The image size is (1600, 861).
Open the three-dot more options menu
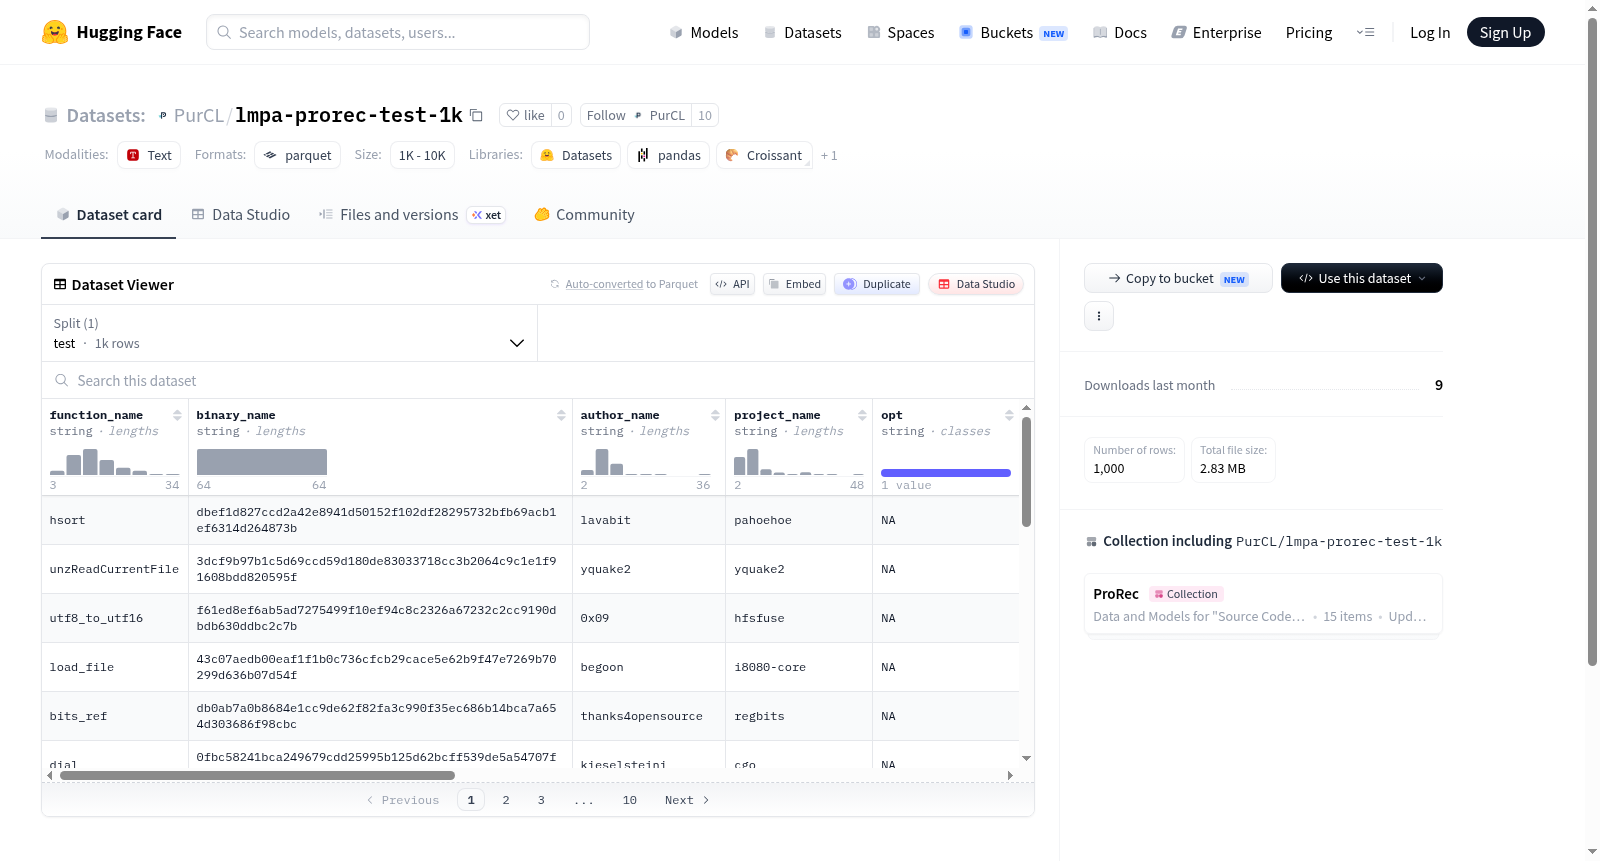(1099, 316)
